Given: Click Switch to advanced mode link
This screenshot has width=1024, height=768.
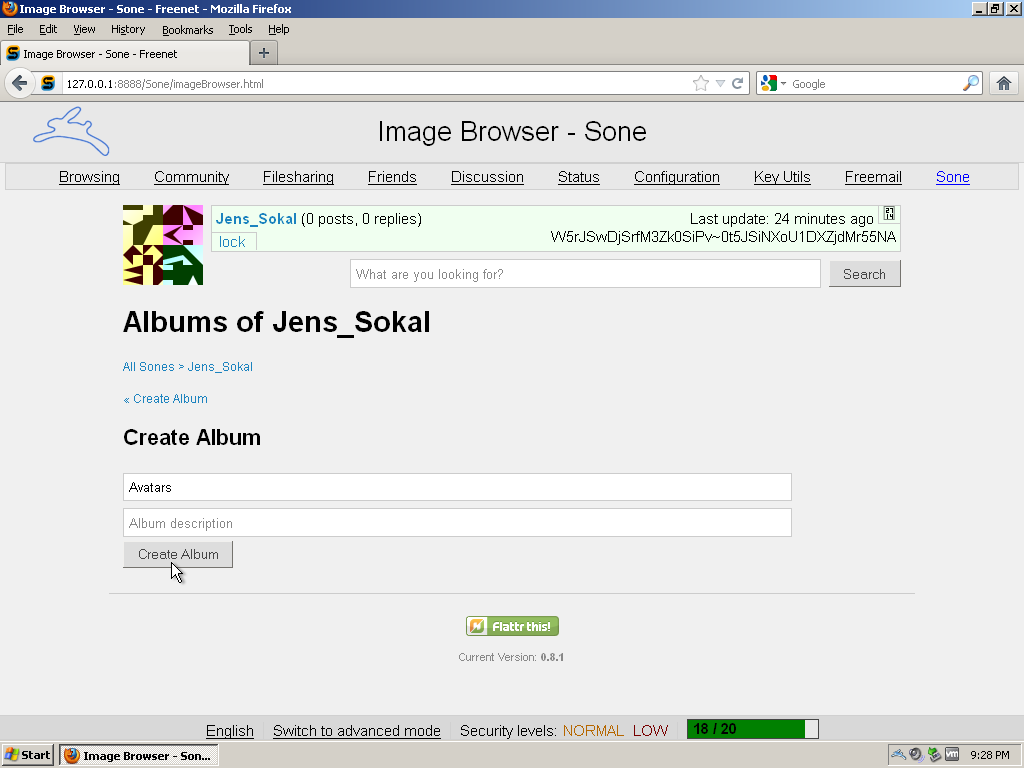Looking at the screenshot, I should pos(357,731).
